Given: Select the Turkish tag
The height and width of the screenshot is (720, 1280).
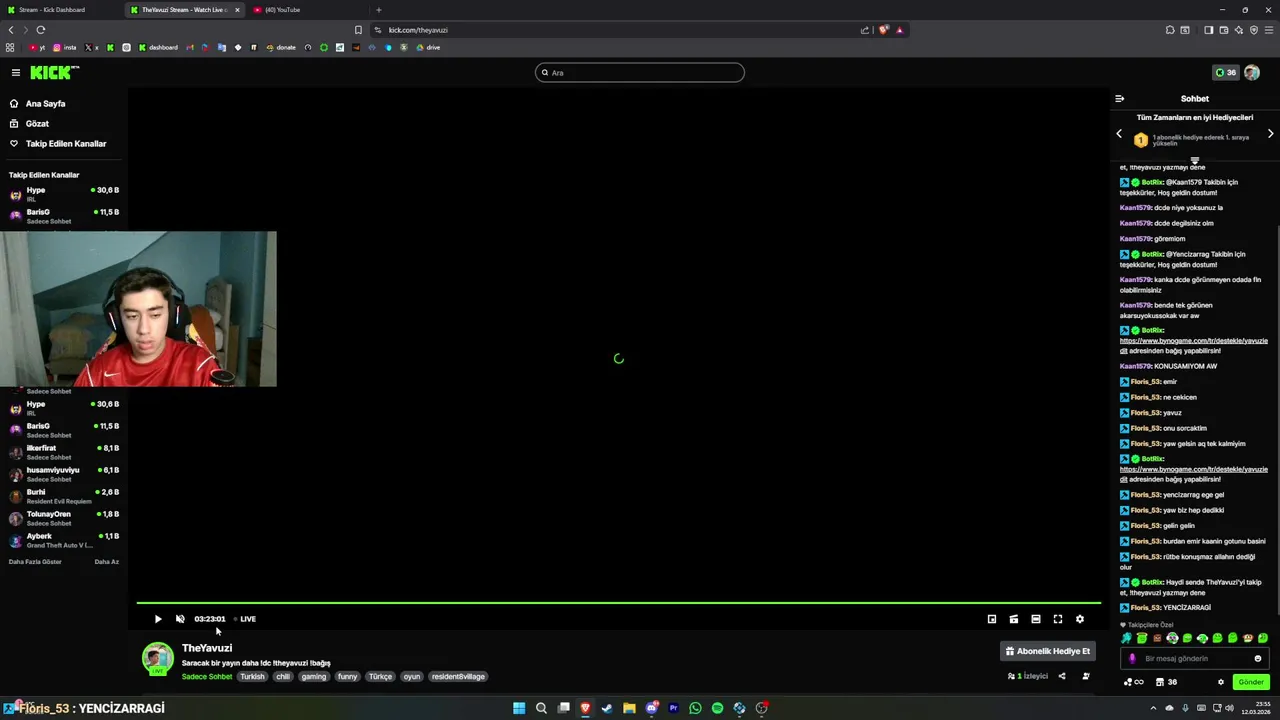Looking at the screenshot, I should coord(253,677).
